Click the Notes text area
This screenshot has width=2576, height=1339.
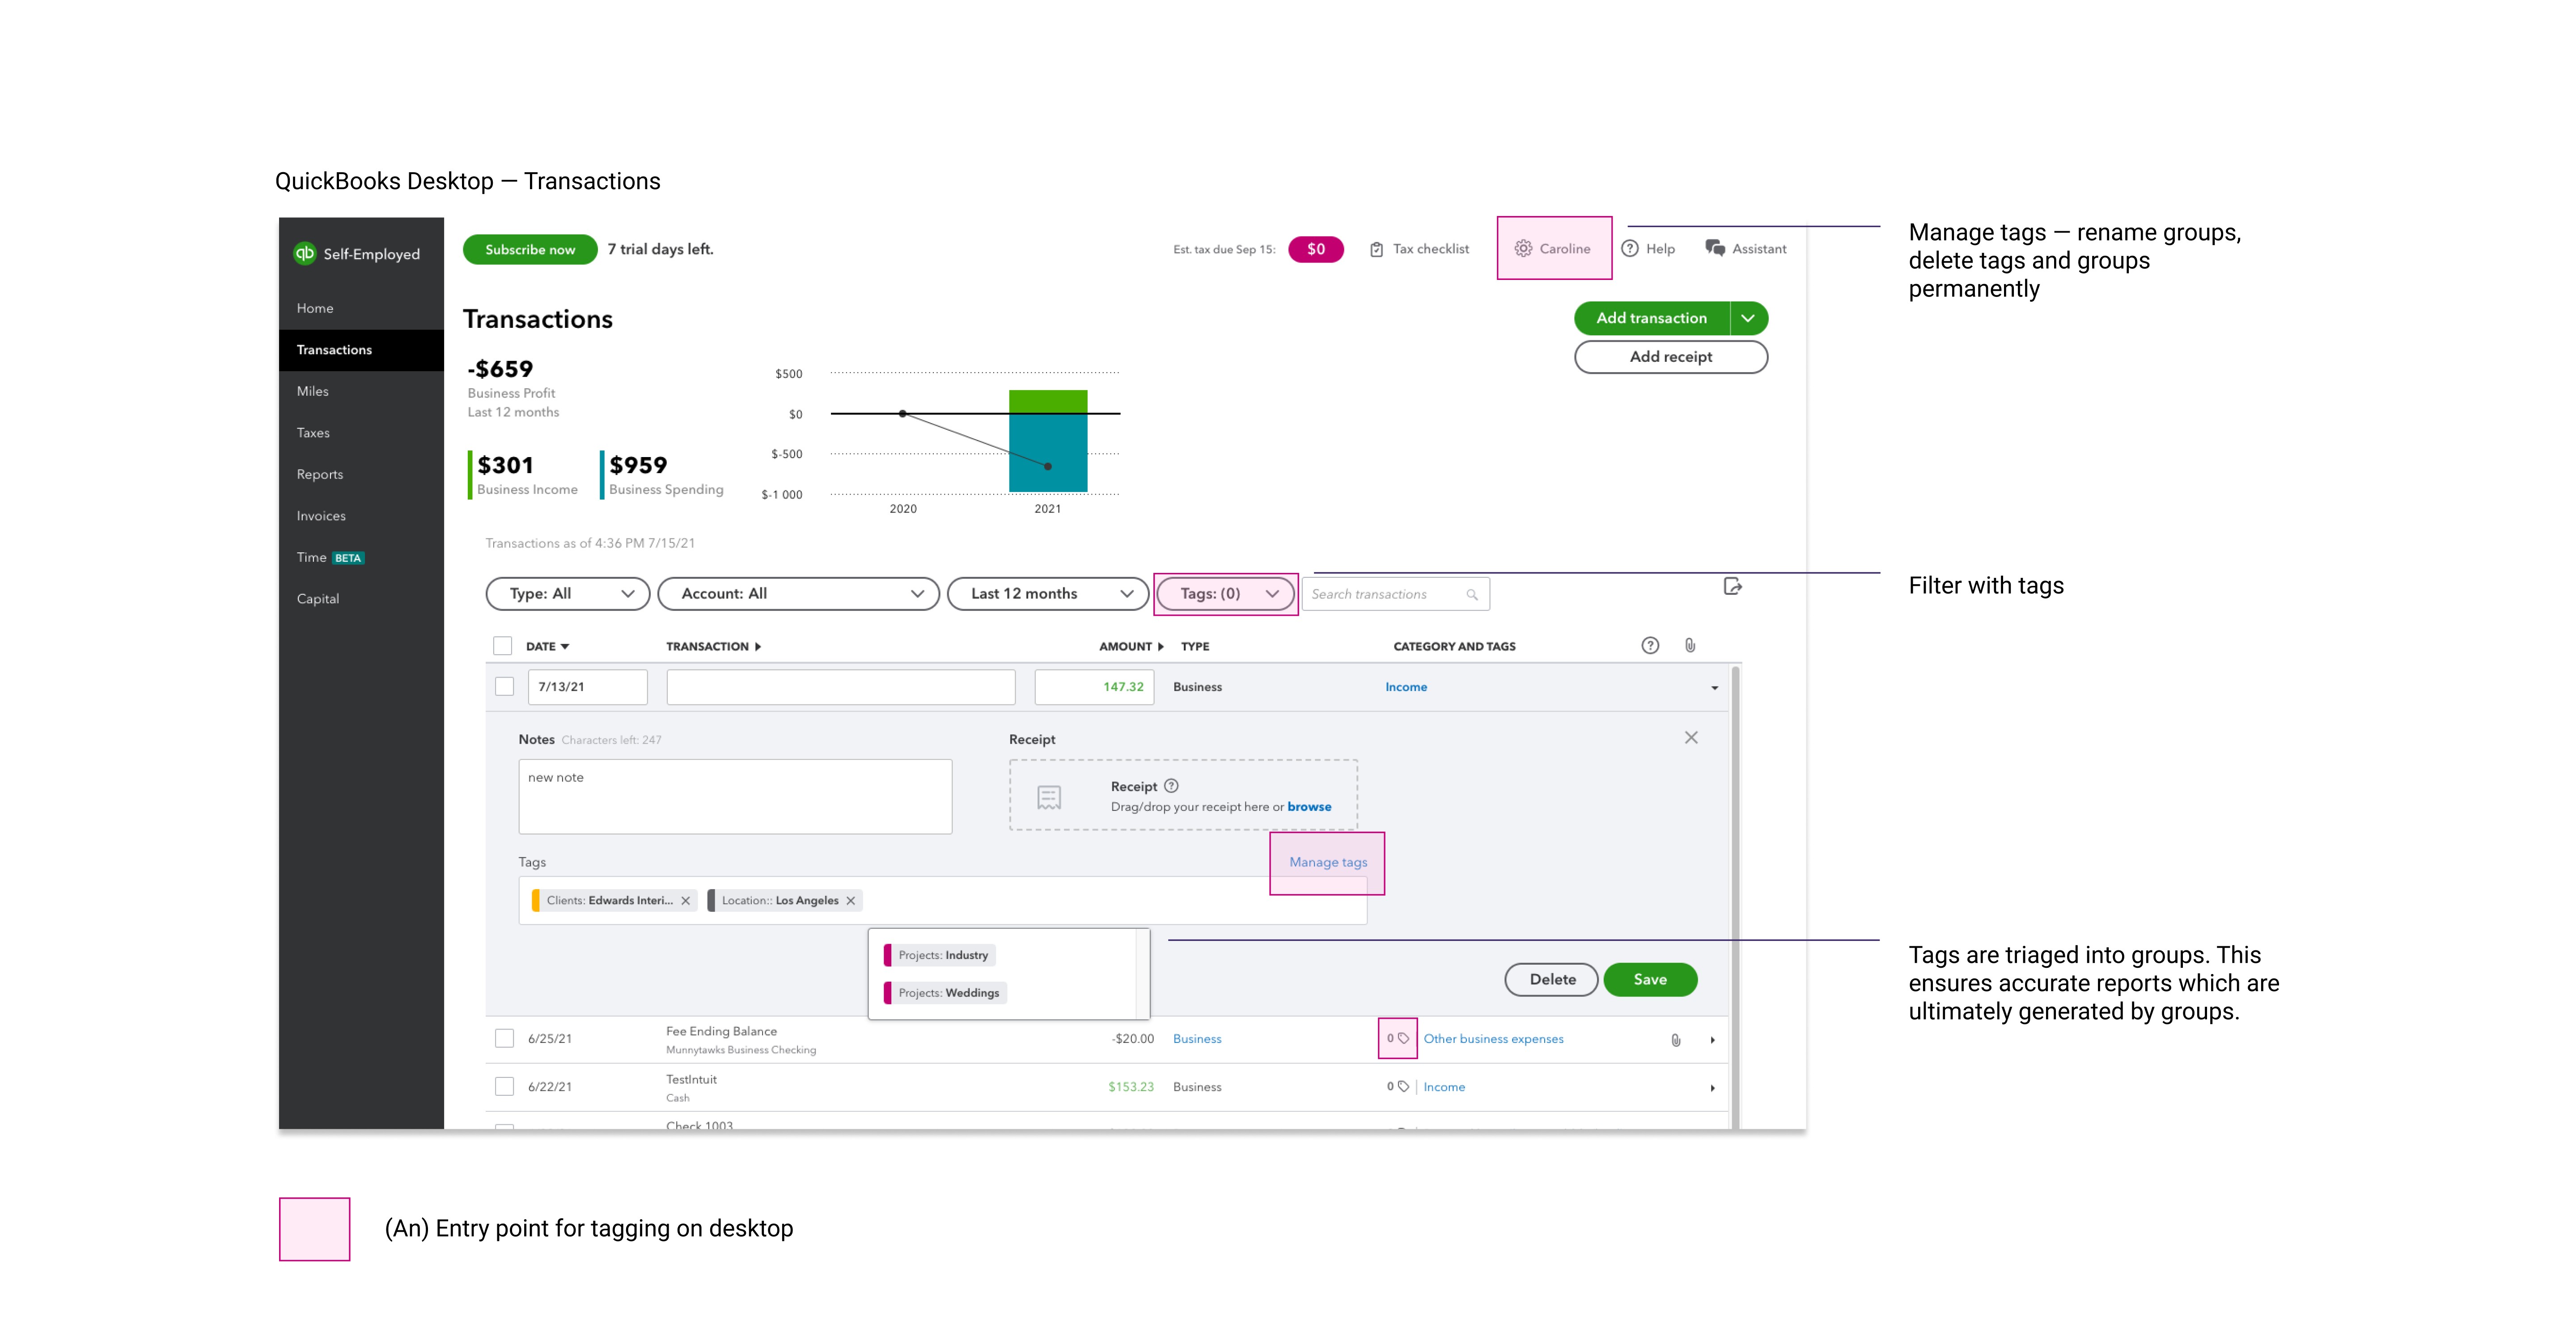coord(735,797)
